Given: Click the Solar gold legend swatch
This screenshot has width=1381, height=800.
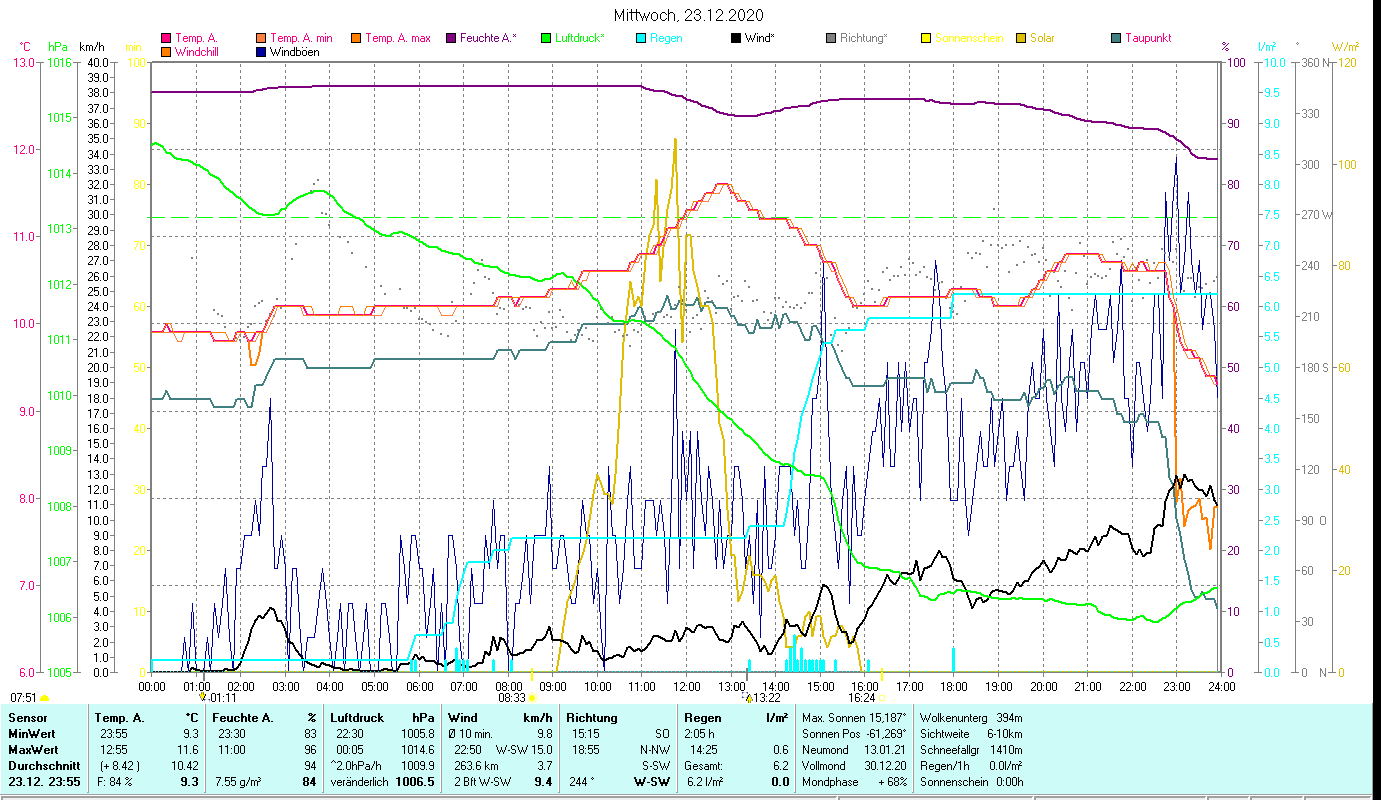Looking at the screenshot, I should (1020, 39).
